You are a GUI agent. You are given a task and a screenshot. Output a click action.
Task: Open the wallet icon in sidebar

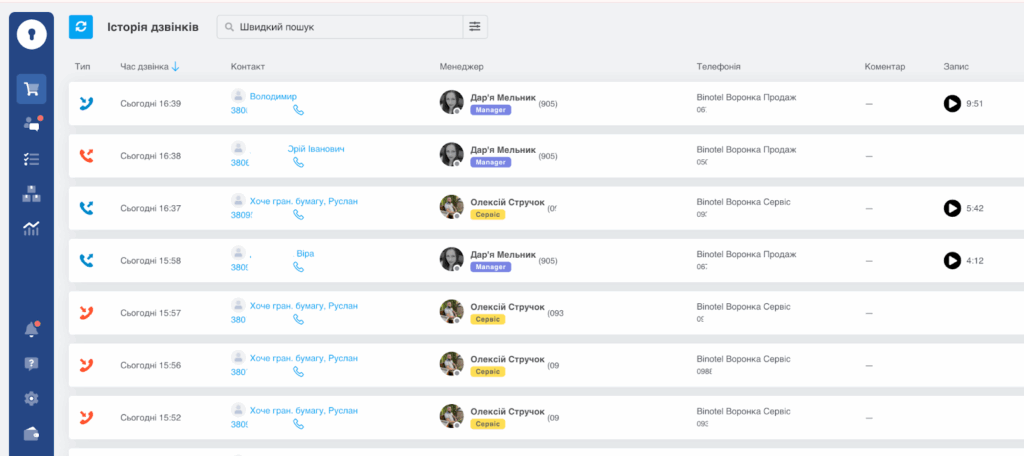click(31, 433)
